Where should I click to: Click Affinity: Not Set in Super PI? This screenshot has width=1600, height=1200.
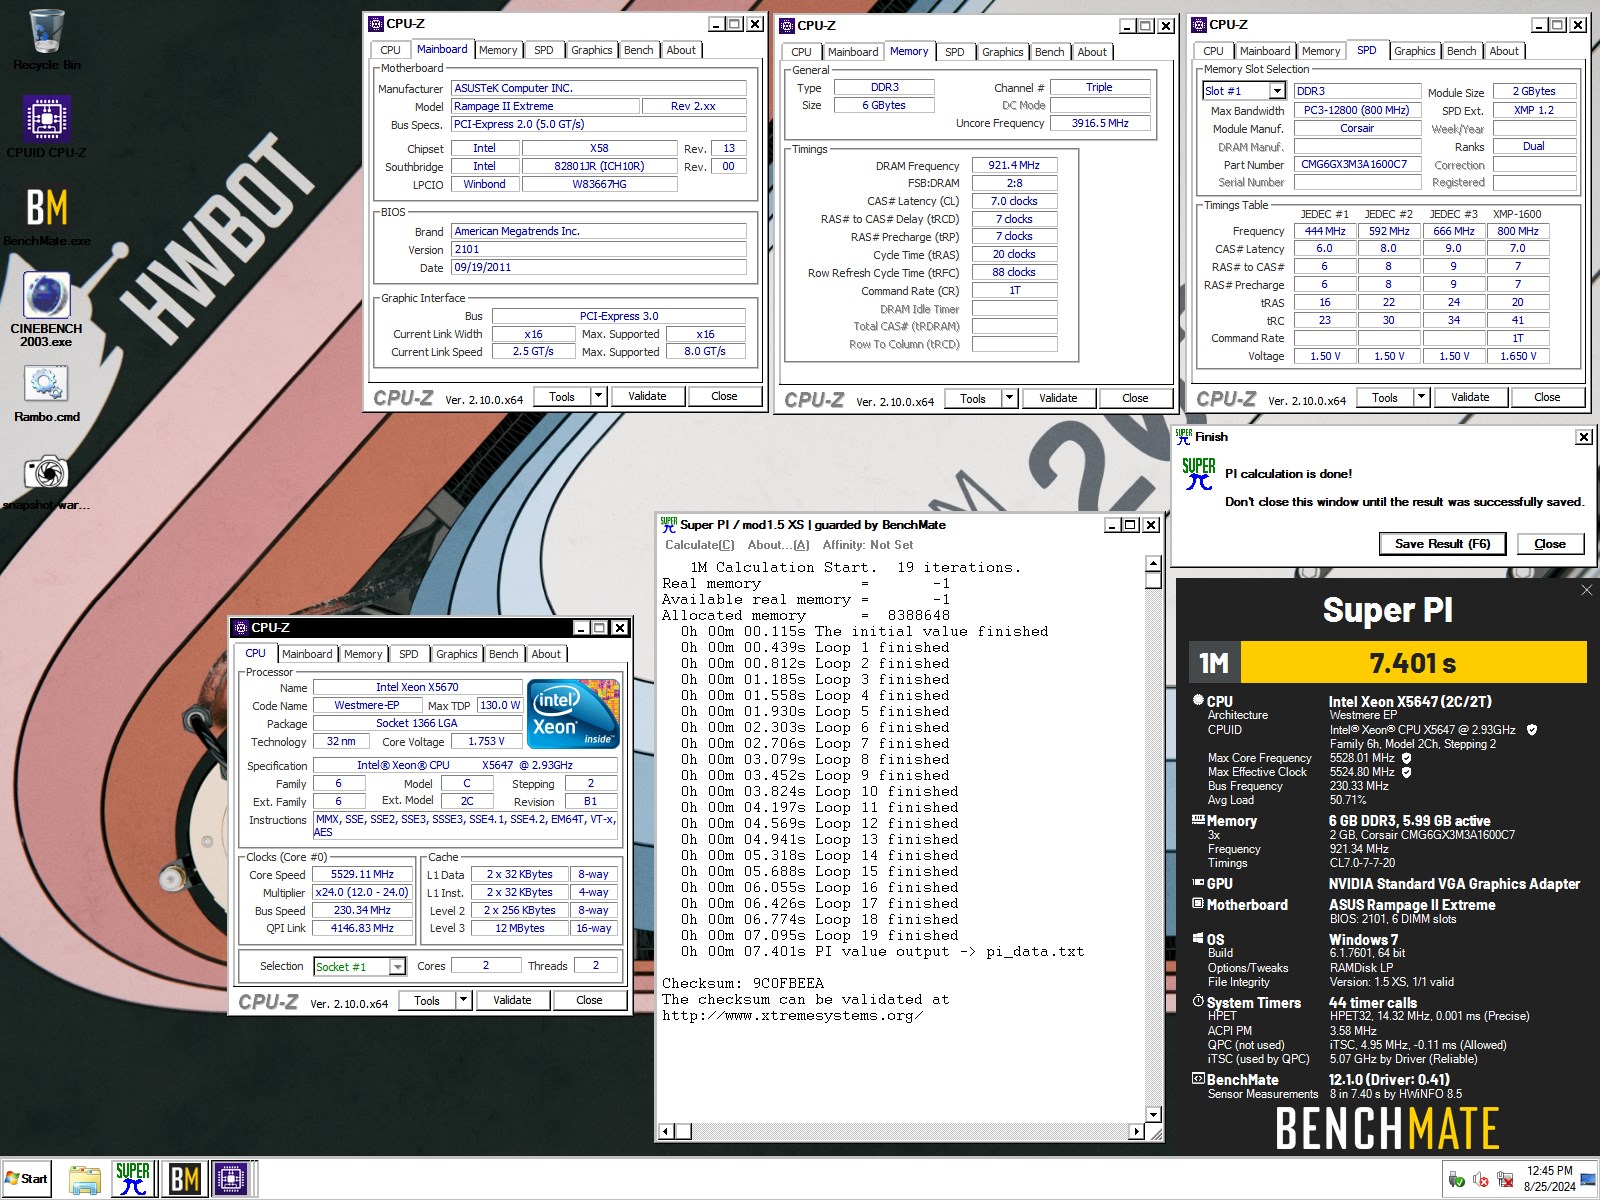(x=867, y=545)
